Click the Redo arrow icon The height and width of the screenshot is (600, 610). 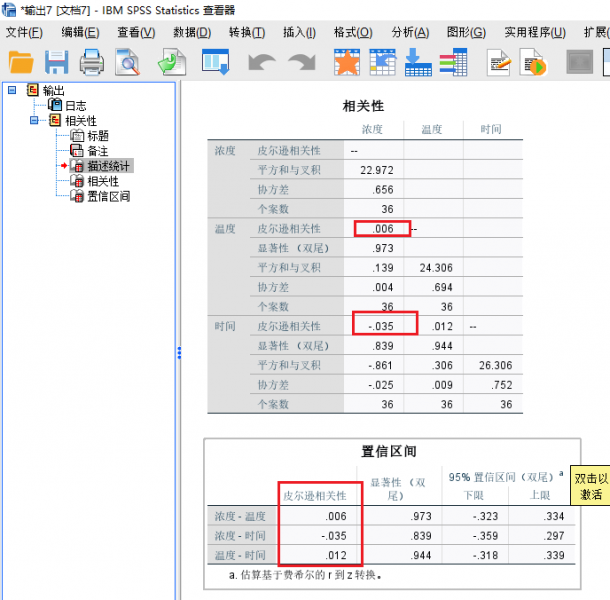(302, 62)
